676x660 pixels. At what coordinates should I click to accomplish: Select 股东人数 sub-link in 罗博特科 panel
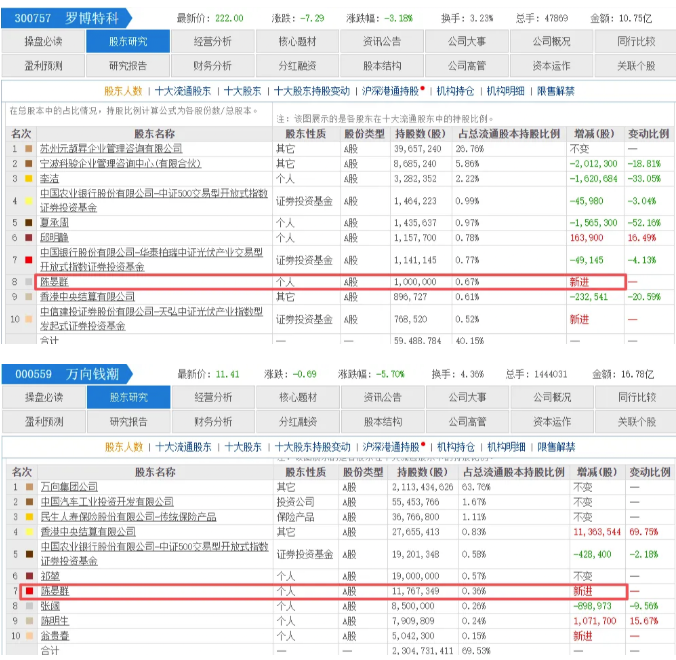123,91
